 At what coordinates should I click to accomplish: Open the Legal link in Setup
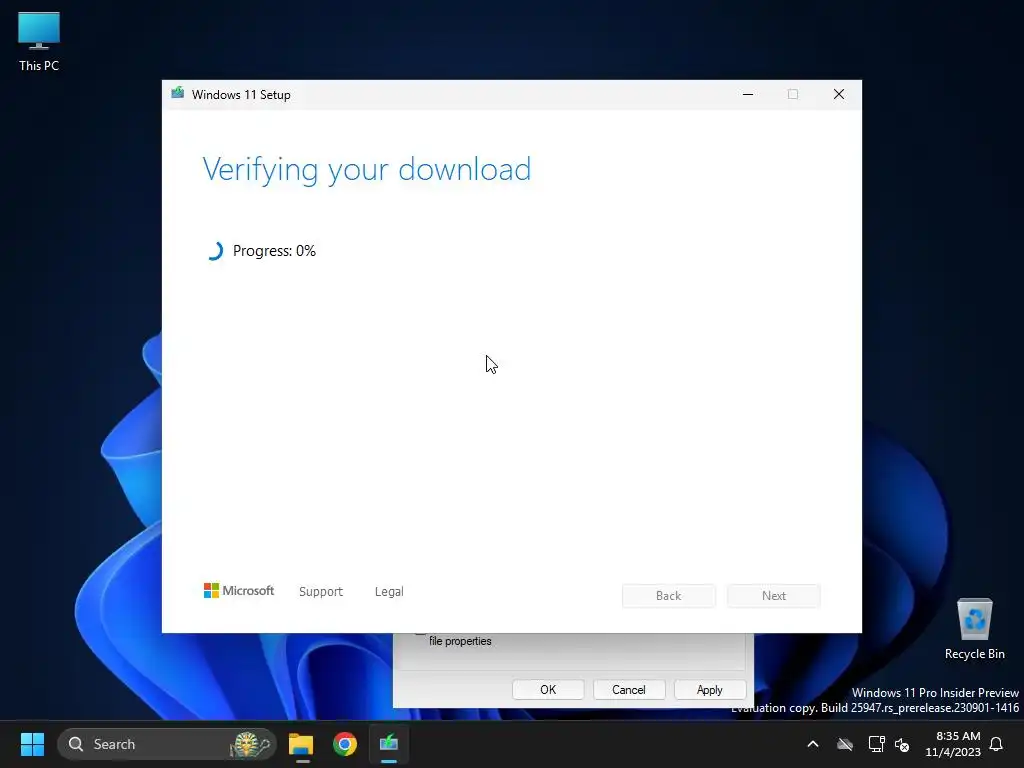389,591
